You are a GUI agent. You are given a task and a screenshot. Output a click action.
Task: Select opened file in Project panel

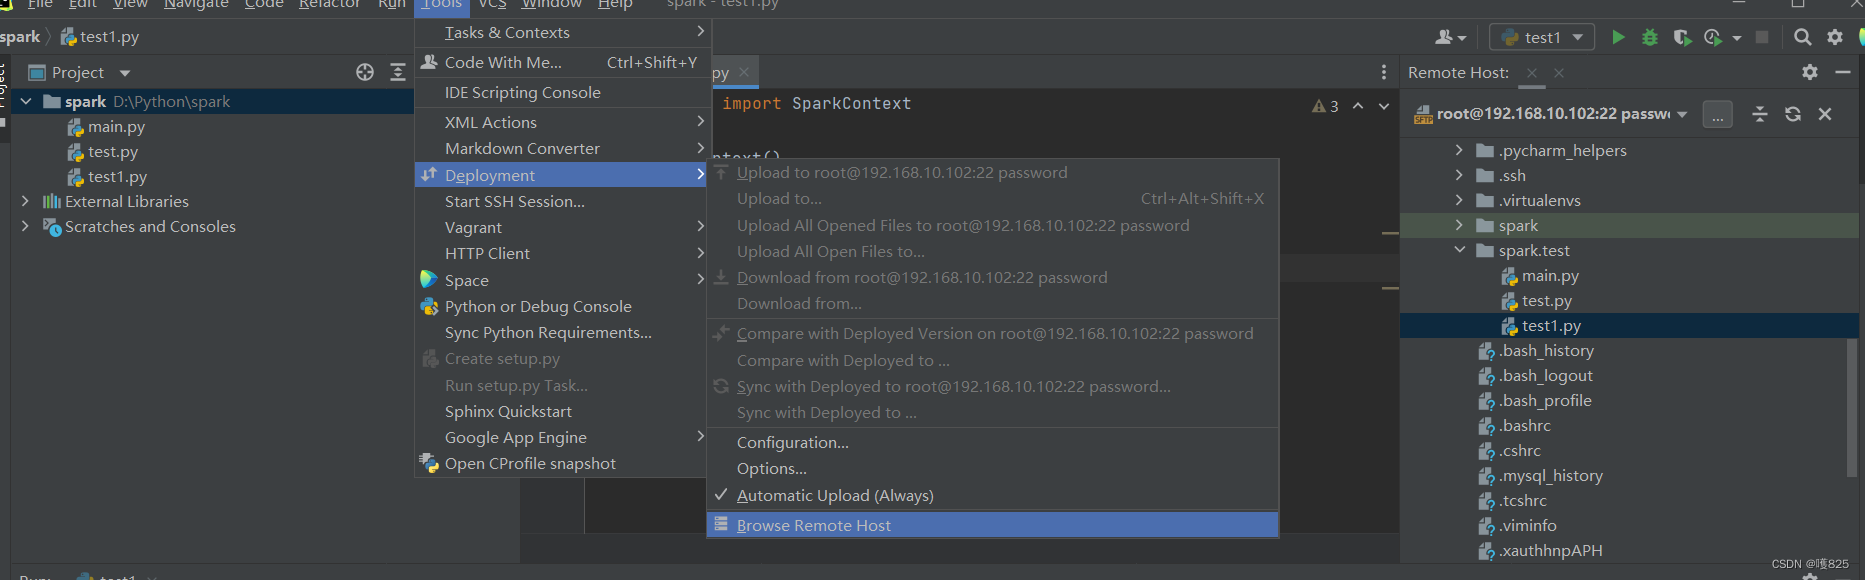coord(365,72)
